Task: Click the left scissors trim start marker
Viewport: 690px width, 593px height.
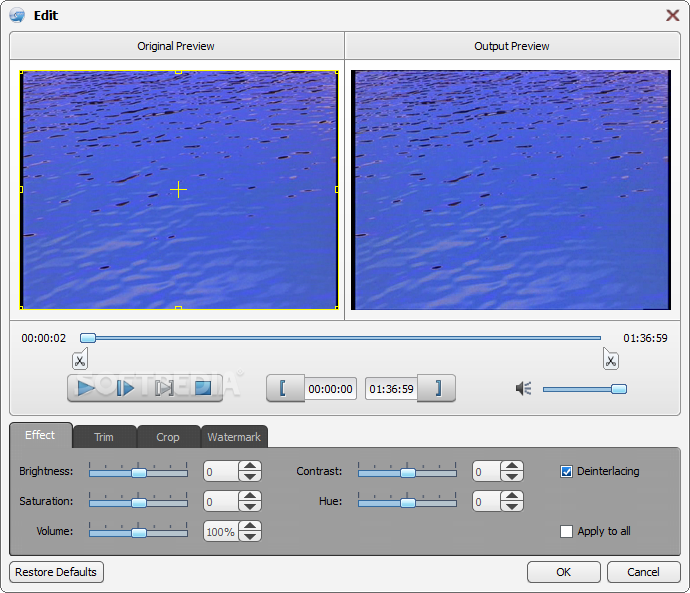Action: [80, 359]
